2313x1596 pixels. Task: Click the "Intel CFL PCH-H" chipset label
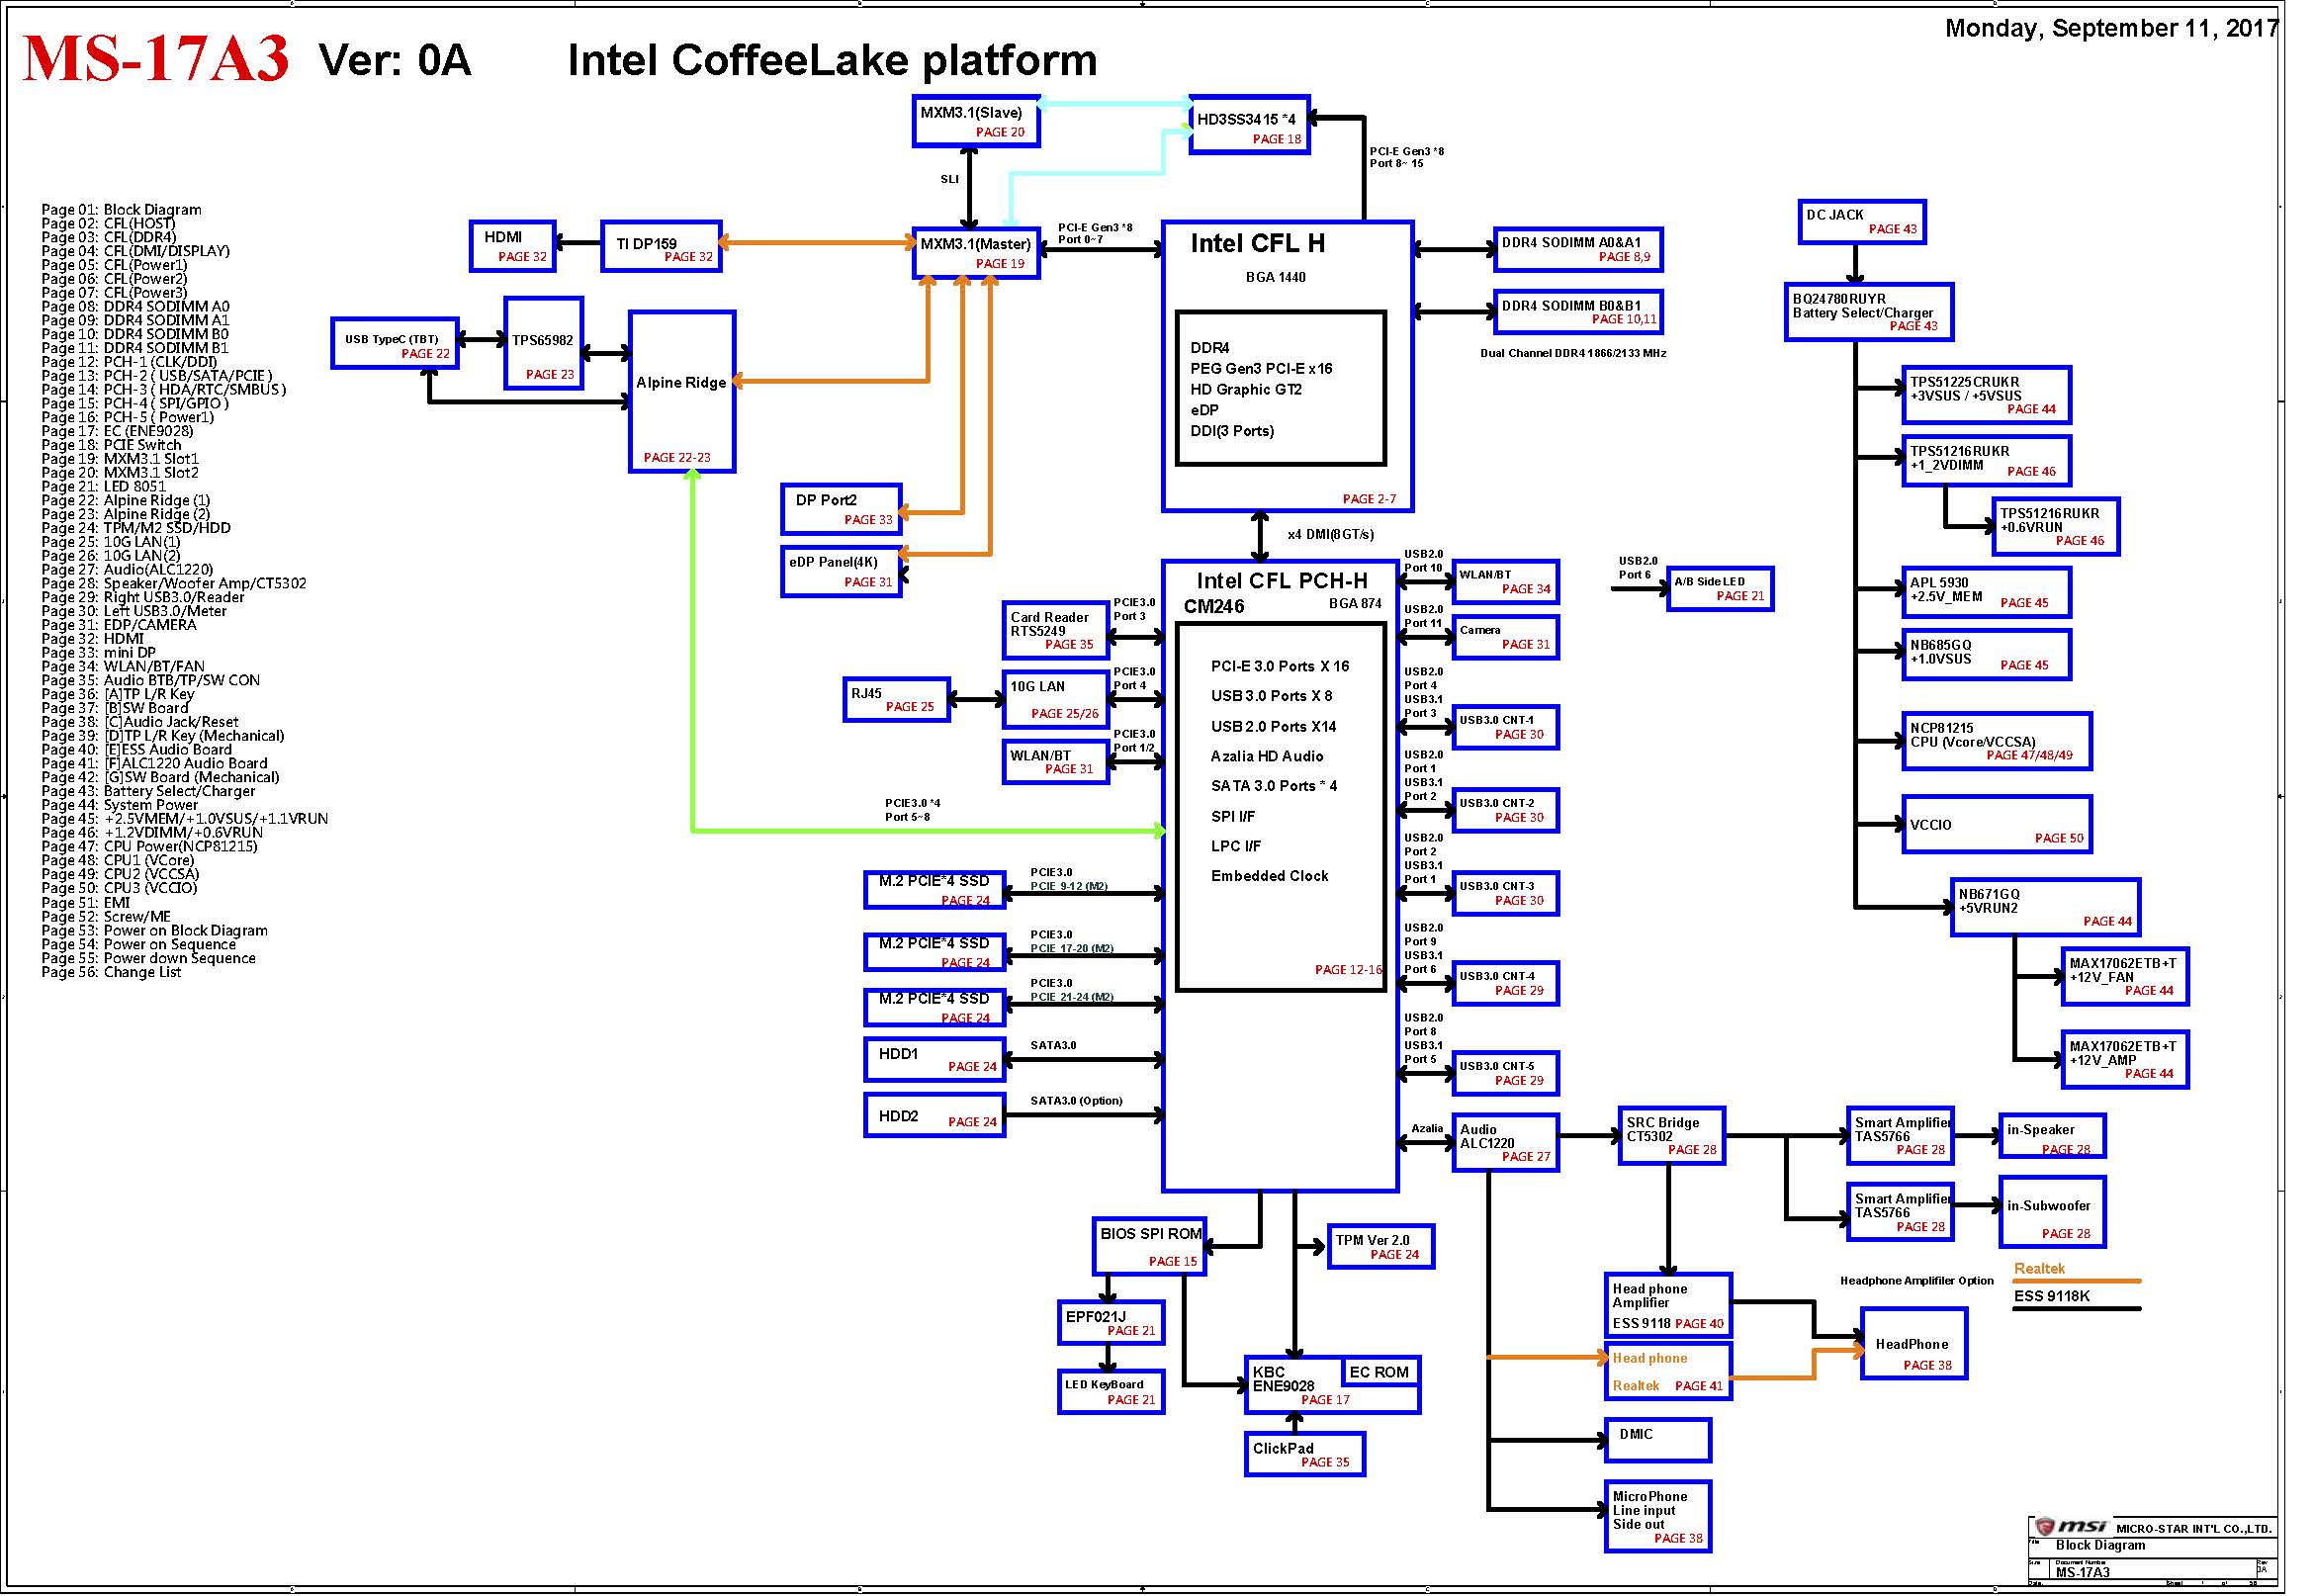pyautogui.click(x=1282, y=581)
